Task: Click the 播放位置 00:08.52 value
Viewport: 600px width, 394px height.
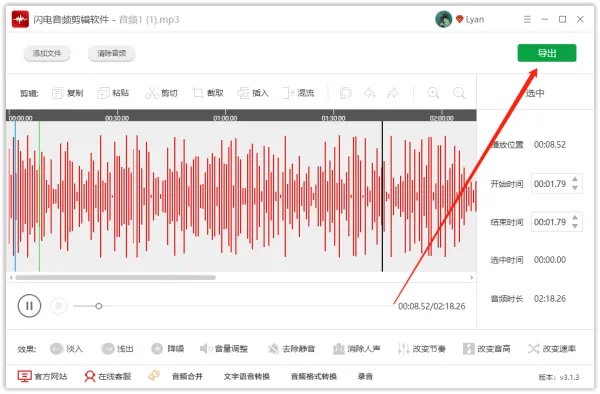Action: [x=550, y=145]
